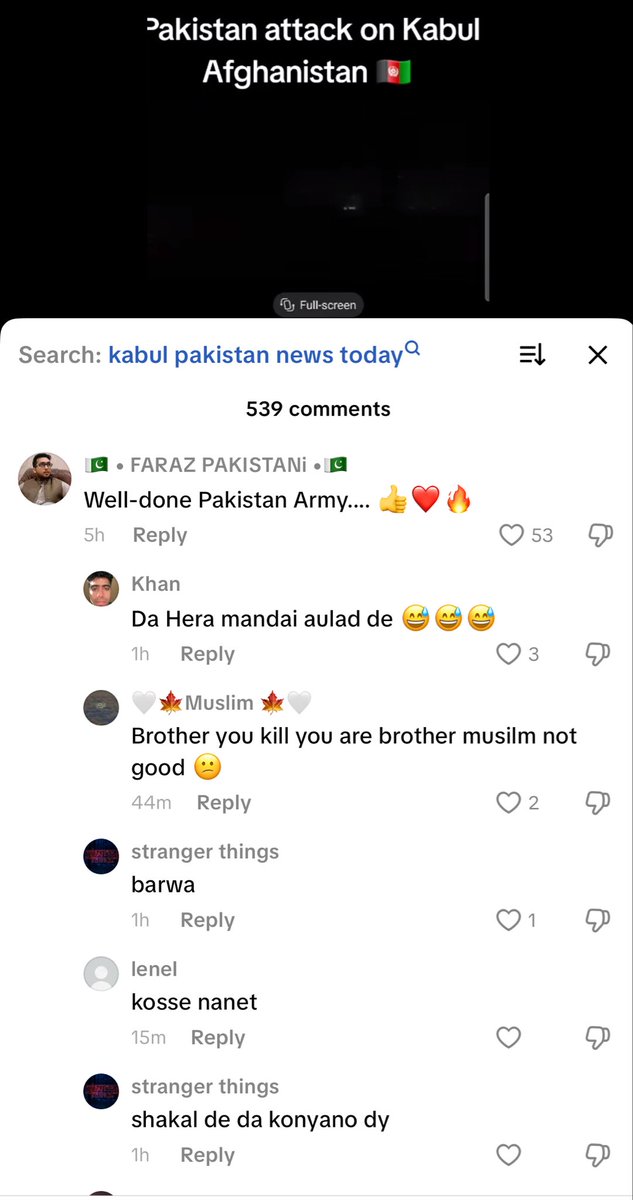
Task: Open stranger things username on 'barwa' comment
Action: pos(205,852)
